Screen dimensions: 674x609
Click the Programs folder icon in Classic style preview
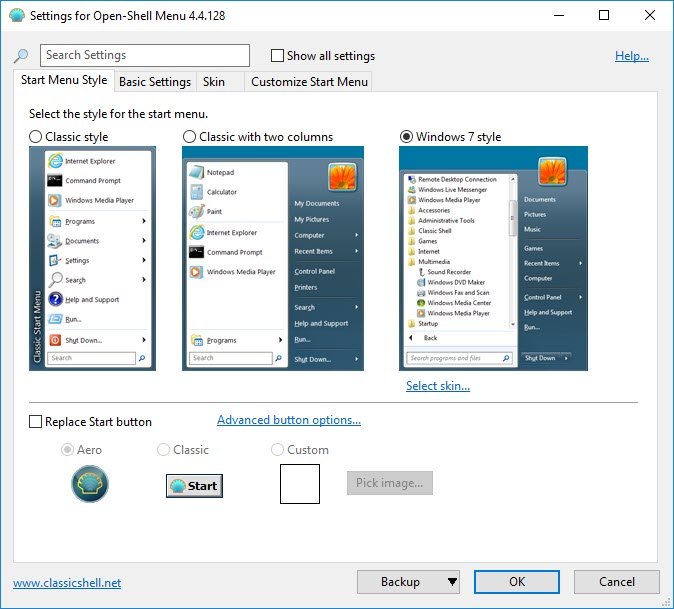tap(55, 221)
